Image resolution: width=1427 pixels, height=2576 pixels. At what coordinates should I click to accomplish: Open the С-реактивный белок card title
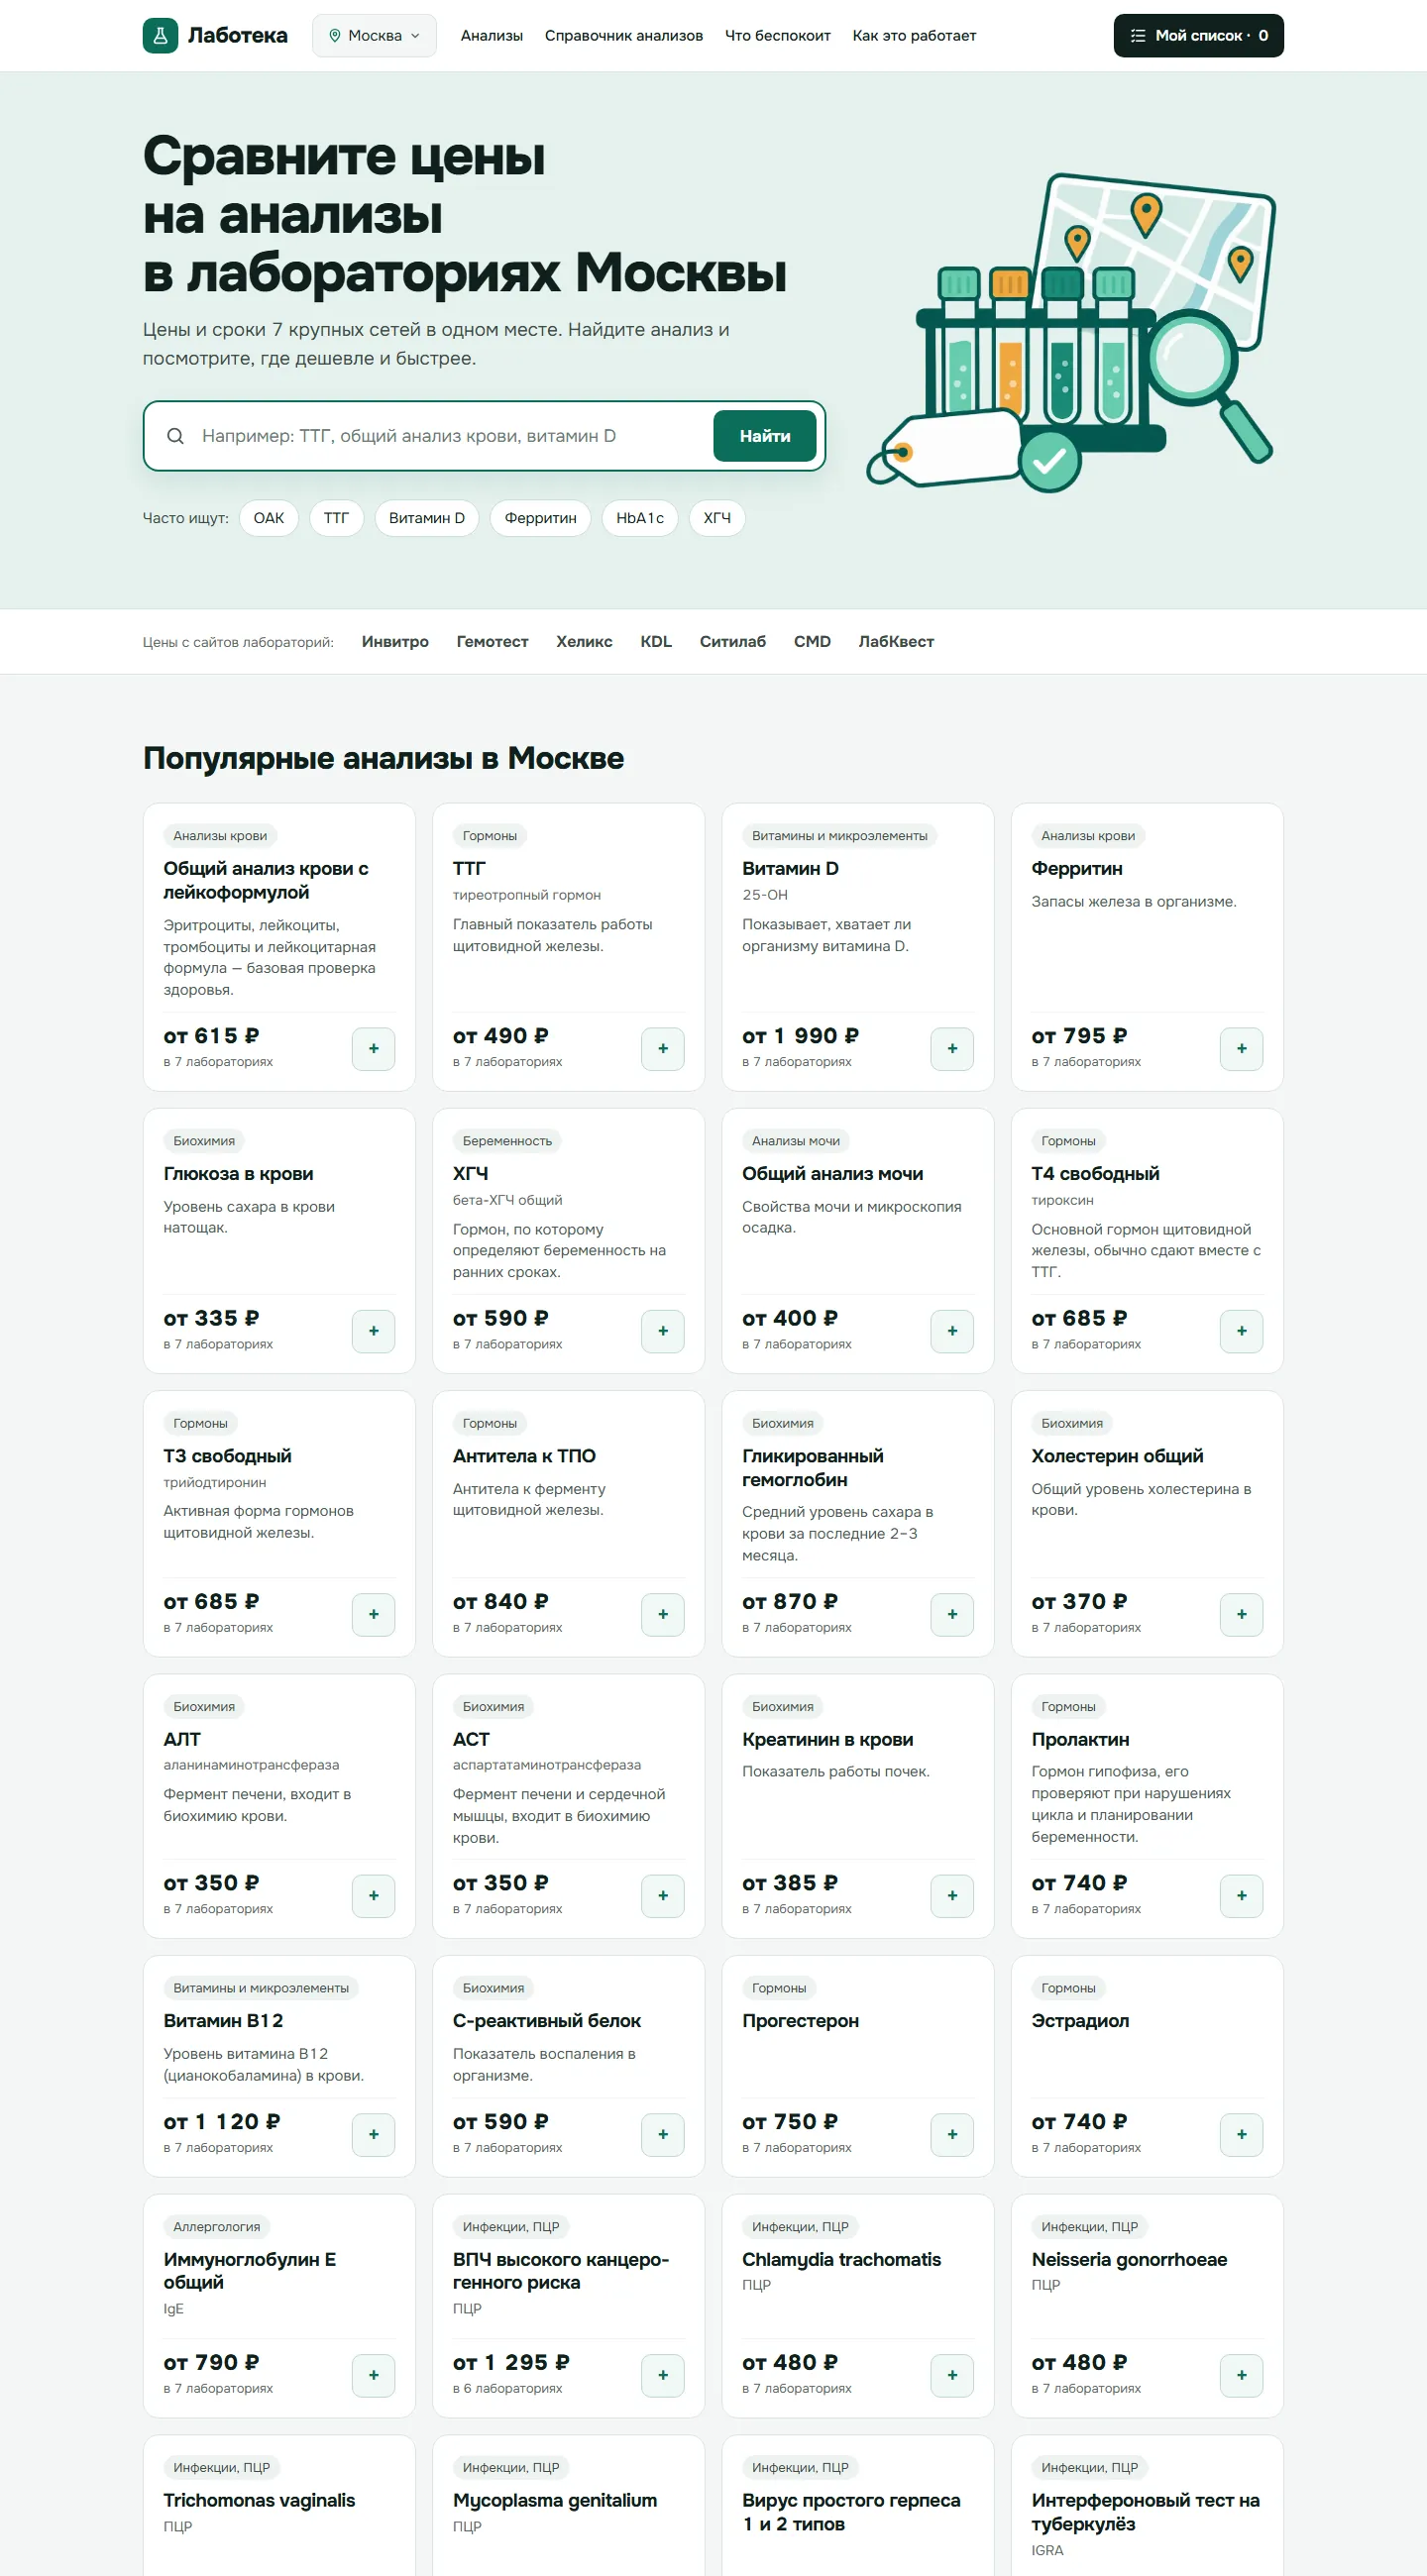547,2021
